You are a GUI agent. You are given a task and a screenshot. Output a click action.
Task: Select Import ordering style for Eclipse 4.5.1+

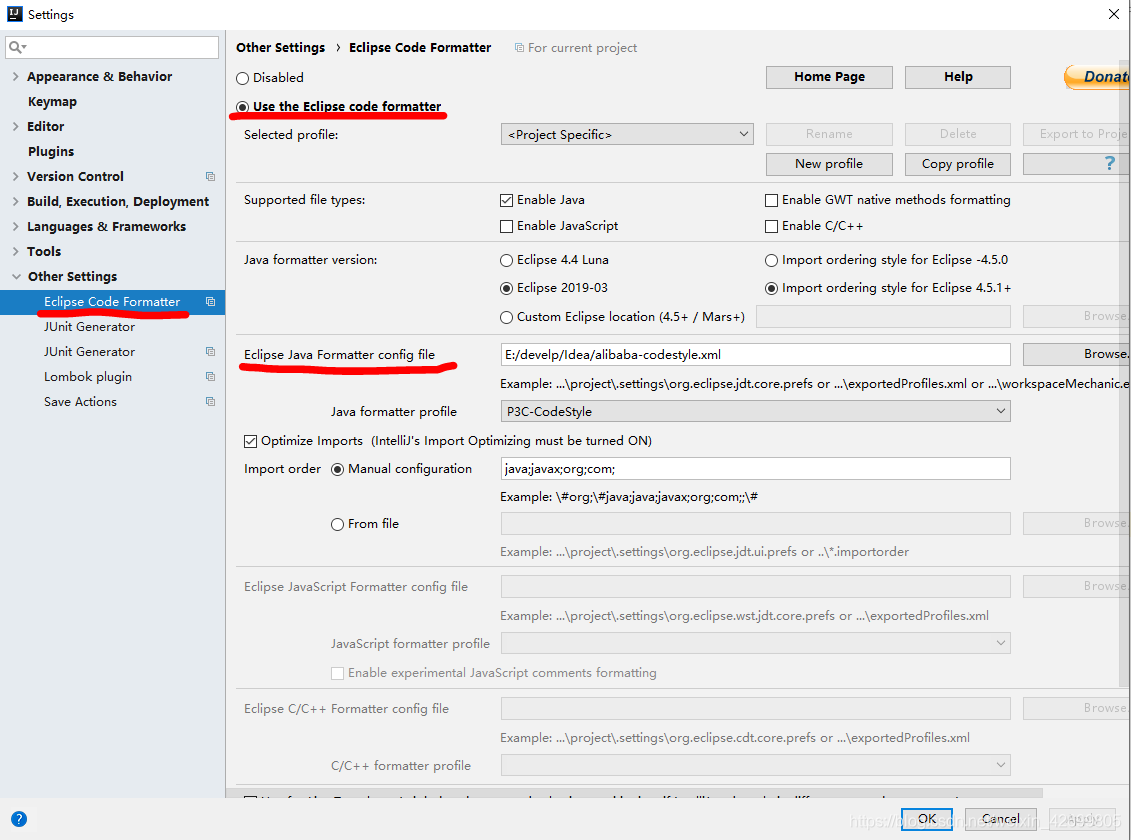[771, 288]
